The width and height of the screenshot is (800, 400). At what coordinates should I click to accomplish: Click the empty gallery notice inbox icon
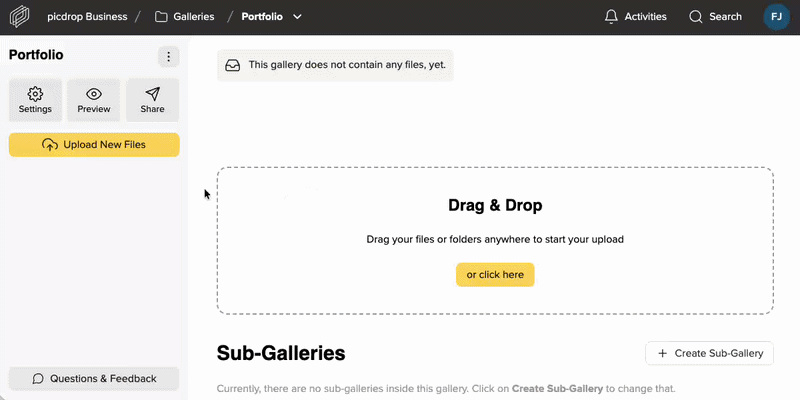tap(233, 66)
